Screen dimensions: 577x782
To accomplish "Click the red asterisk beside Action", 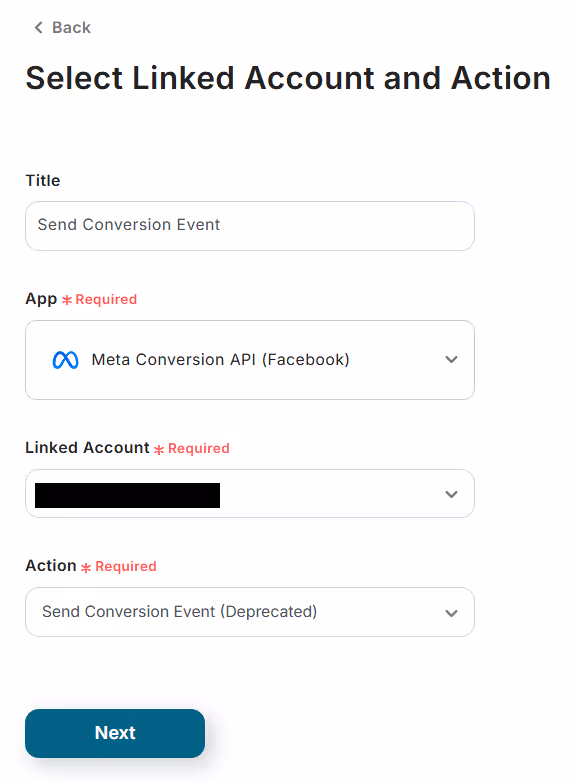I will [86, 568].
